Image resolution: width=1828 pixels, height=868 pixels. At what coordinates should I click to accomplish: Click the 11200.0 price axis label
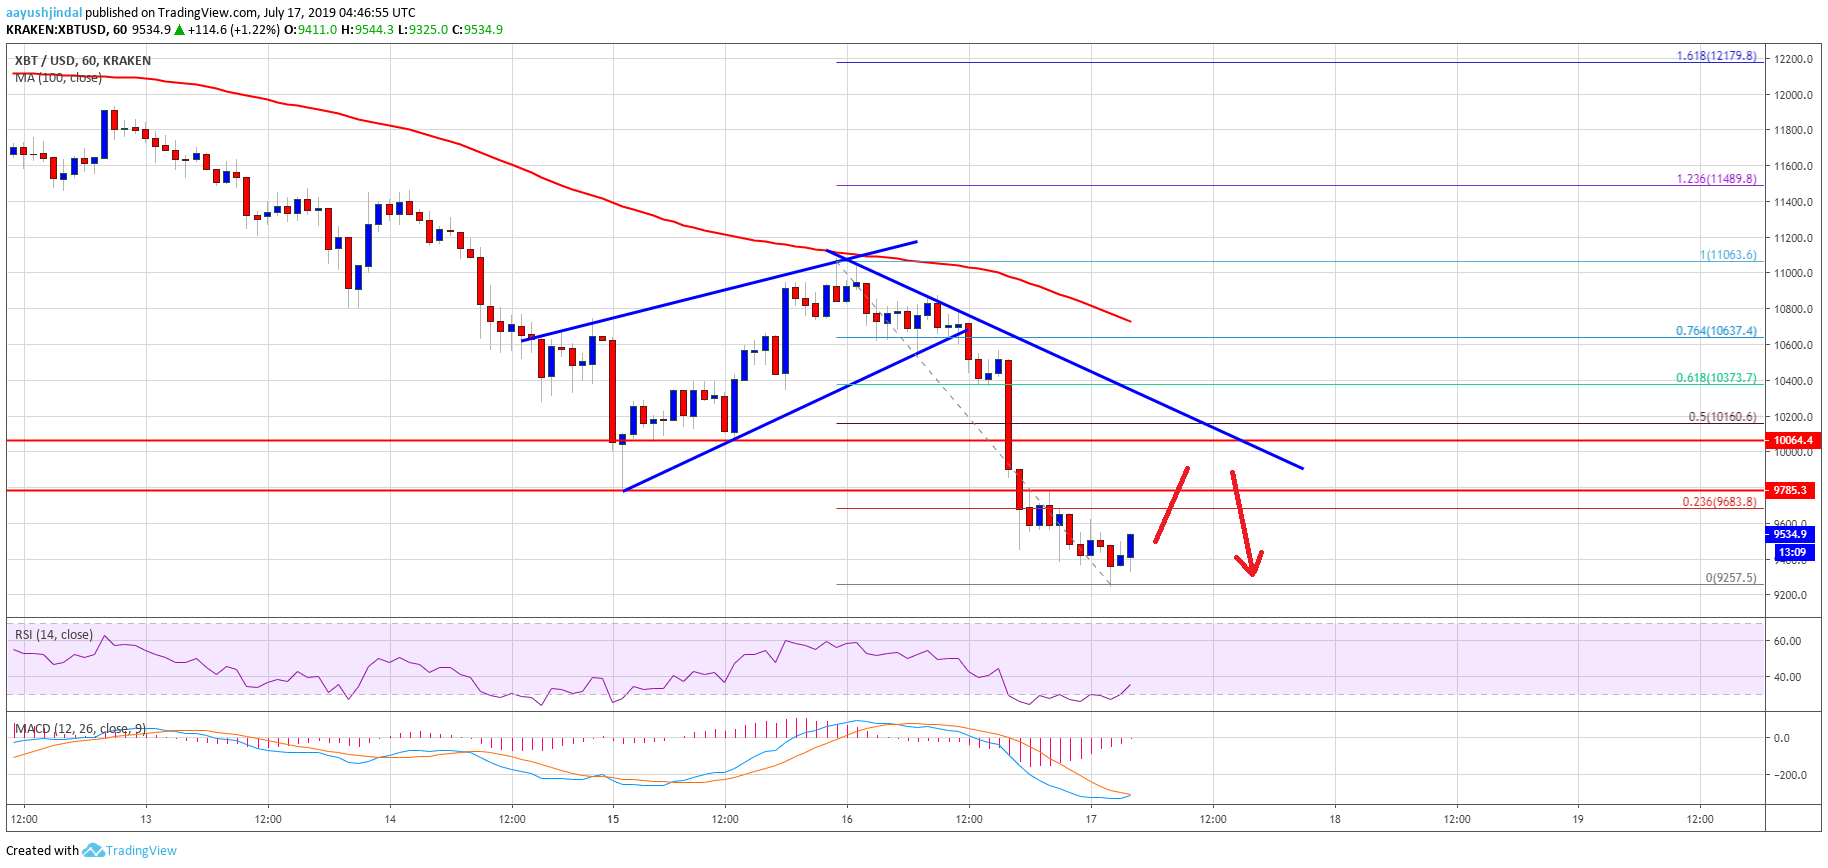pos(1793,238)
